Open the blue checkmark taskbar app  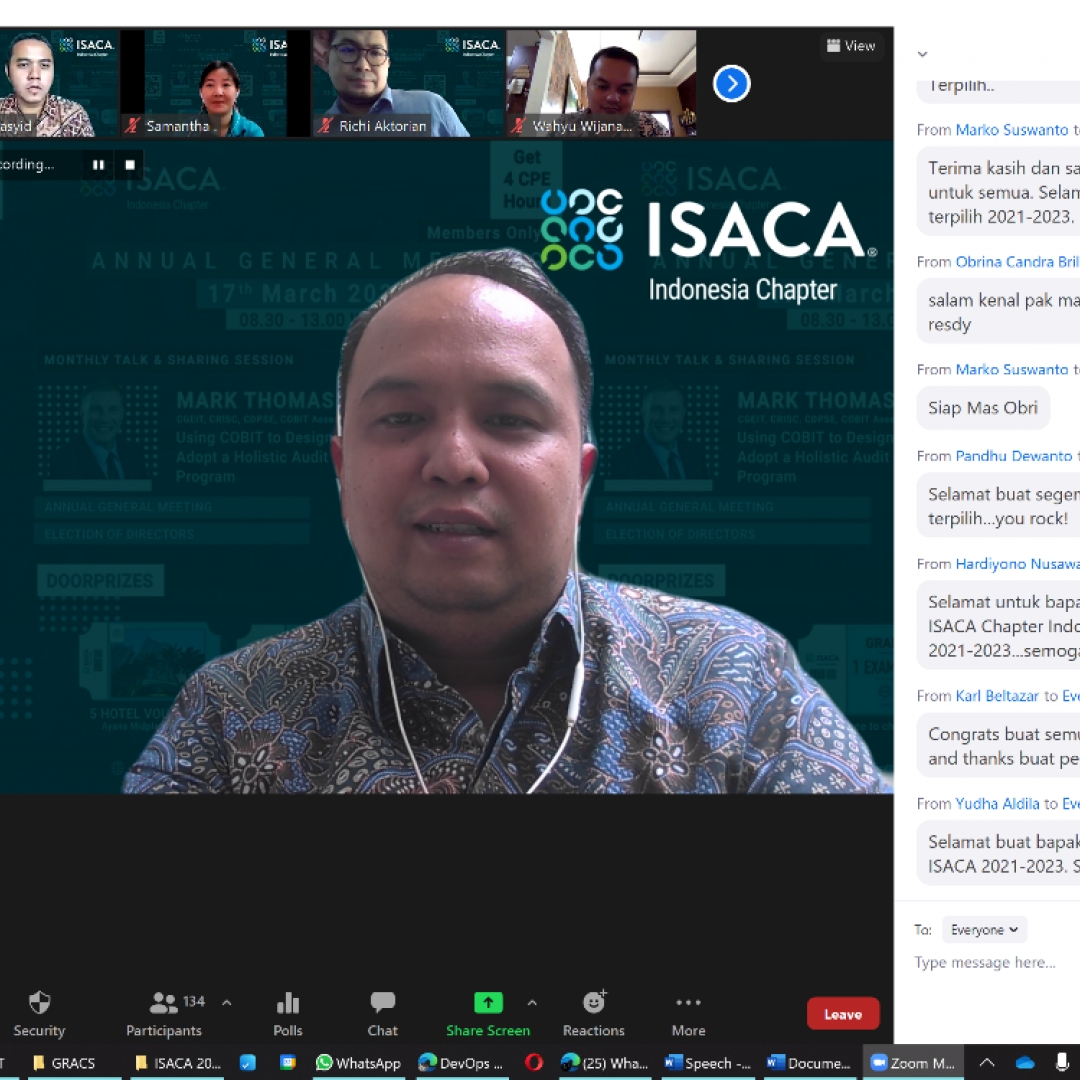247,1063
